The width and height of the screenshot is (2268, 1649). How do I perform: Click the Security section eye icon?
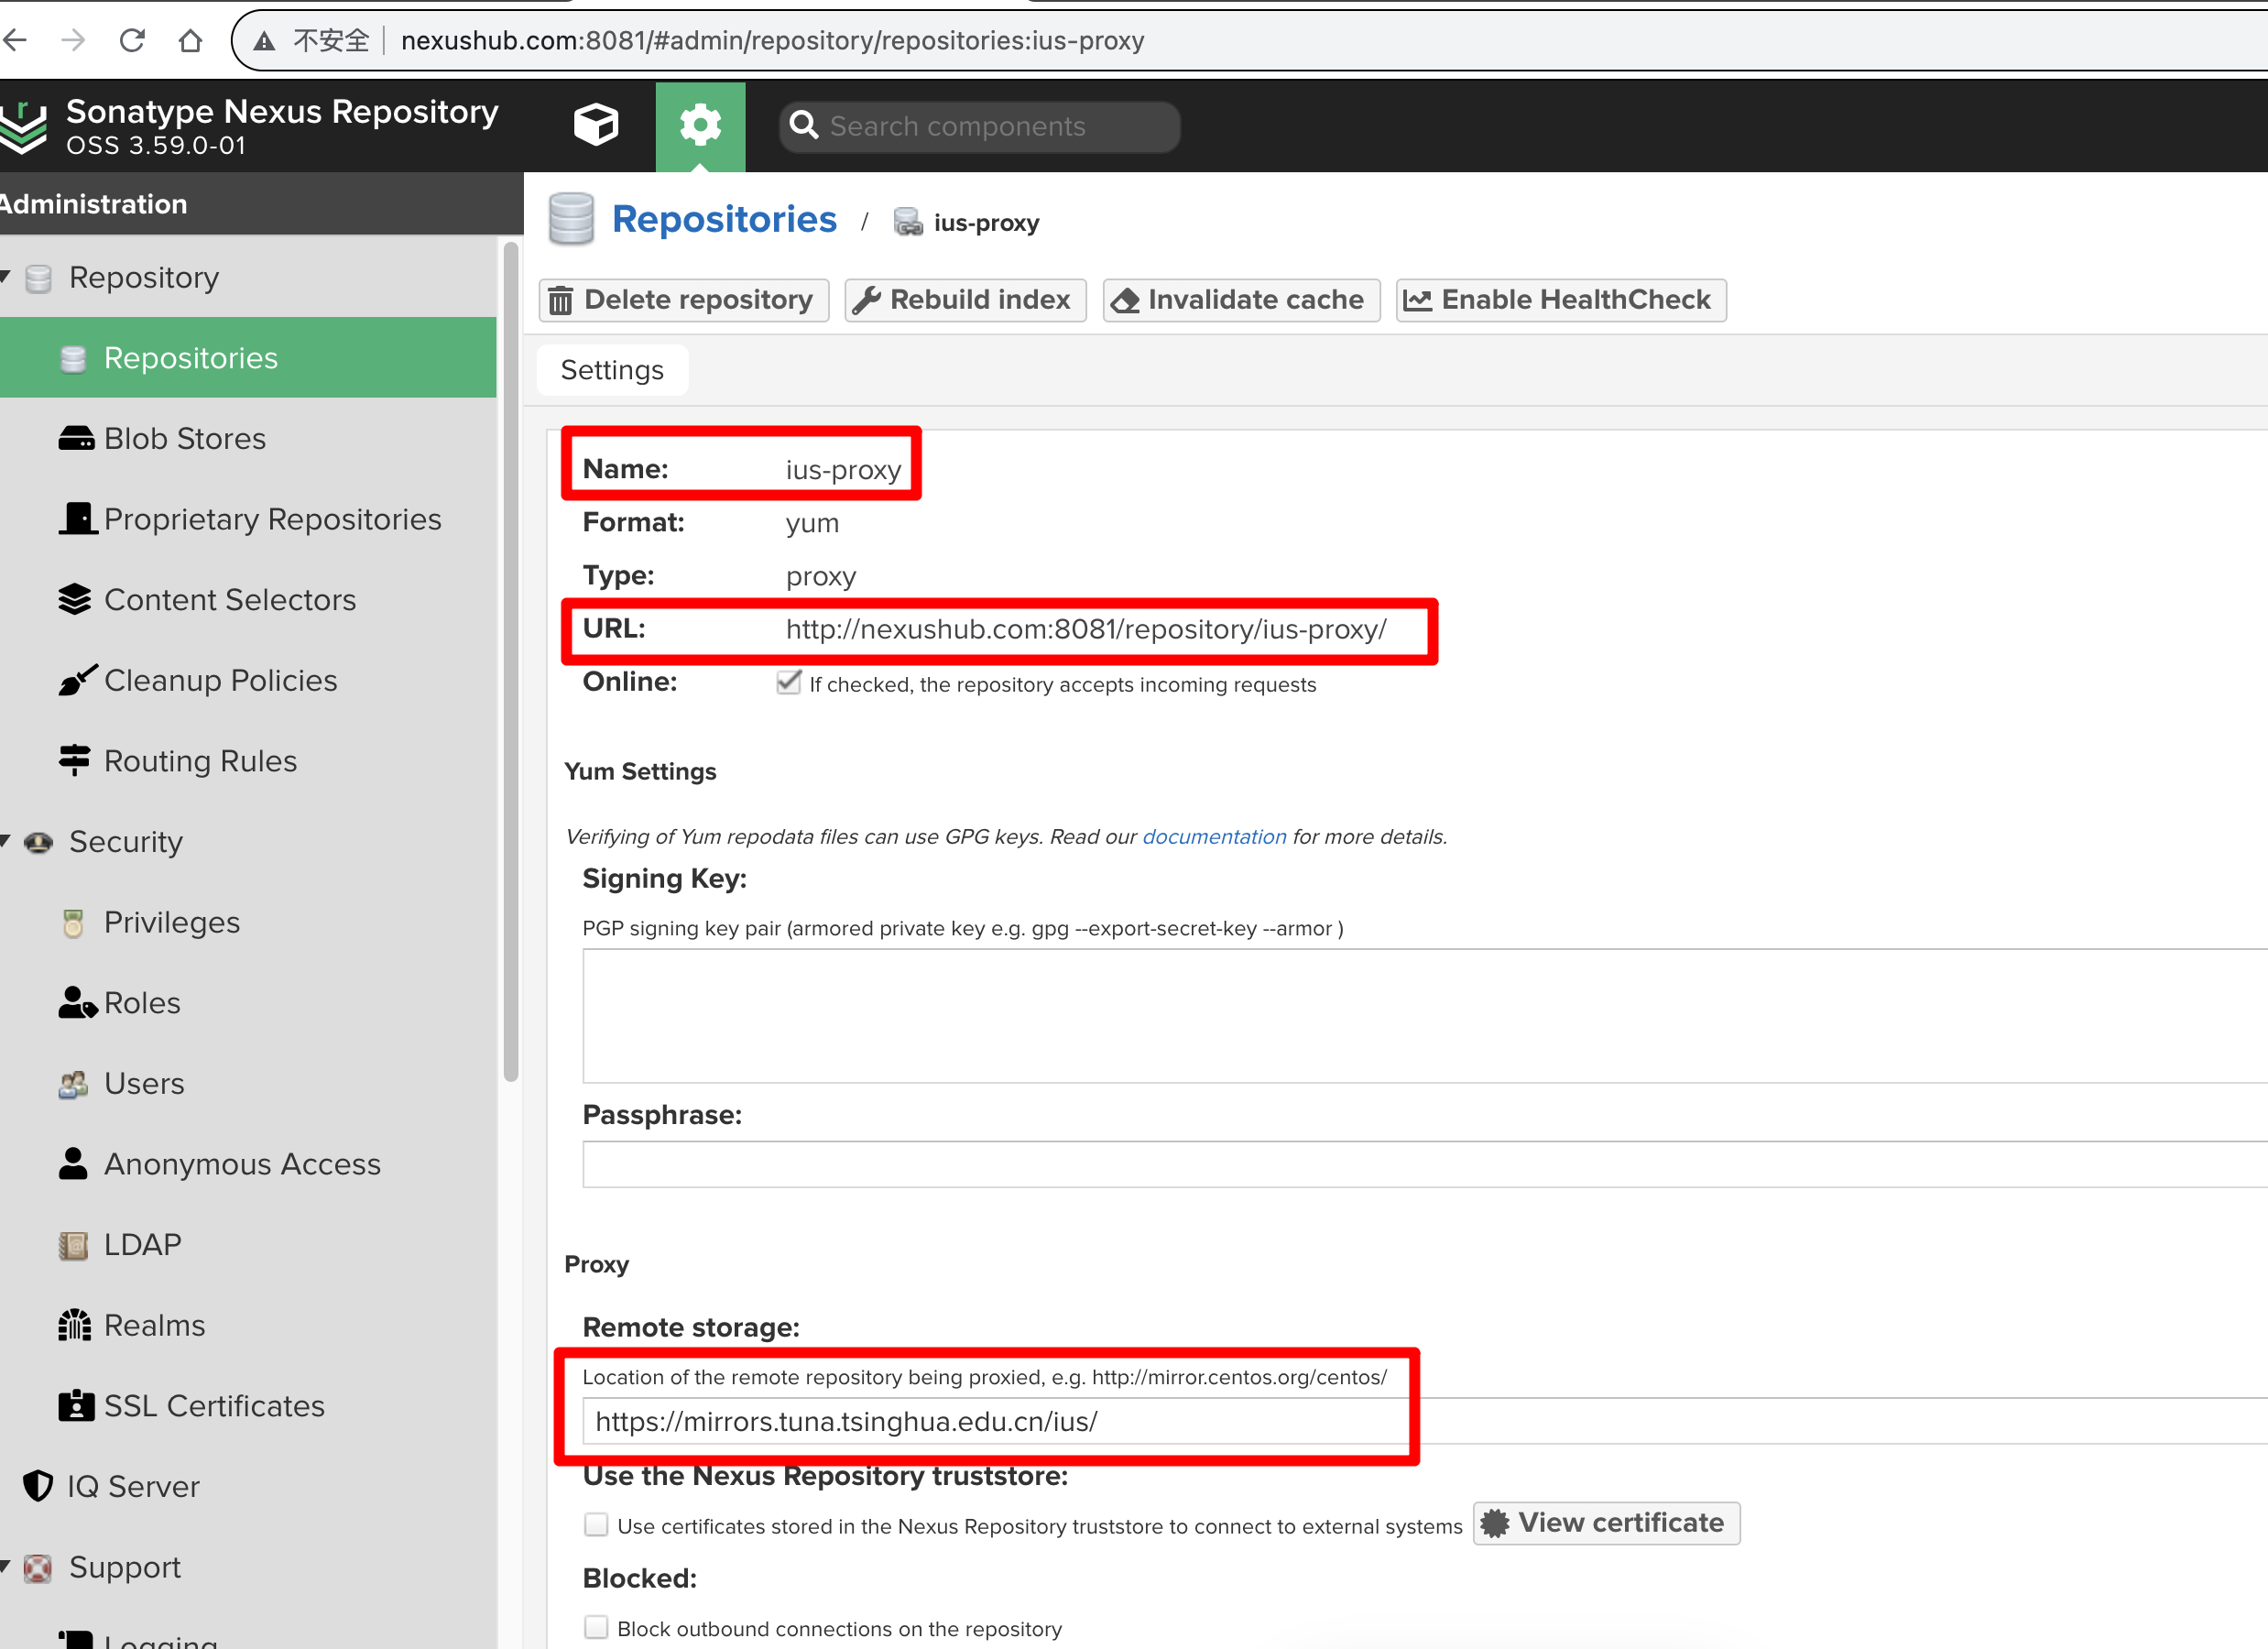[38, 842]
